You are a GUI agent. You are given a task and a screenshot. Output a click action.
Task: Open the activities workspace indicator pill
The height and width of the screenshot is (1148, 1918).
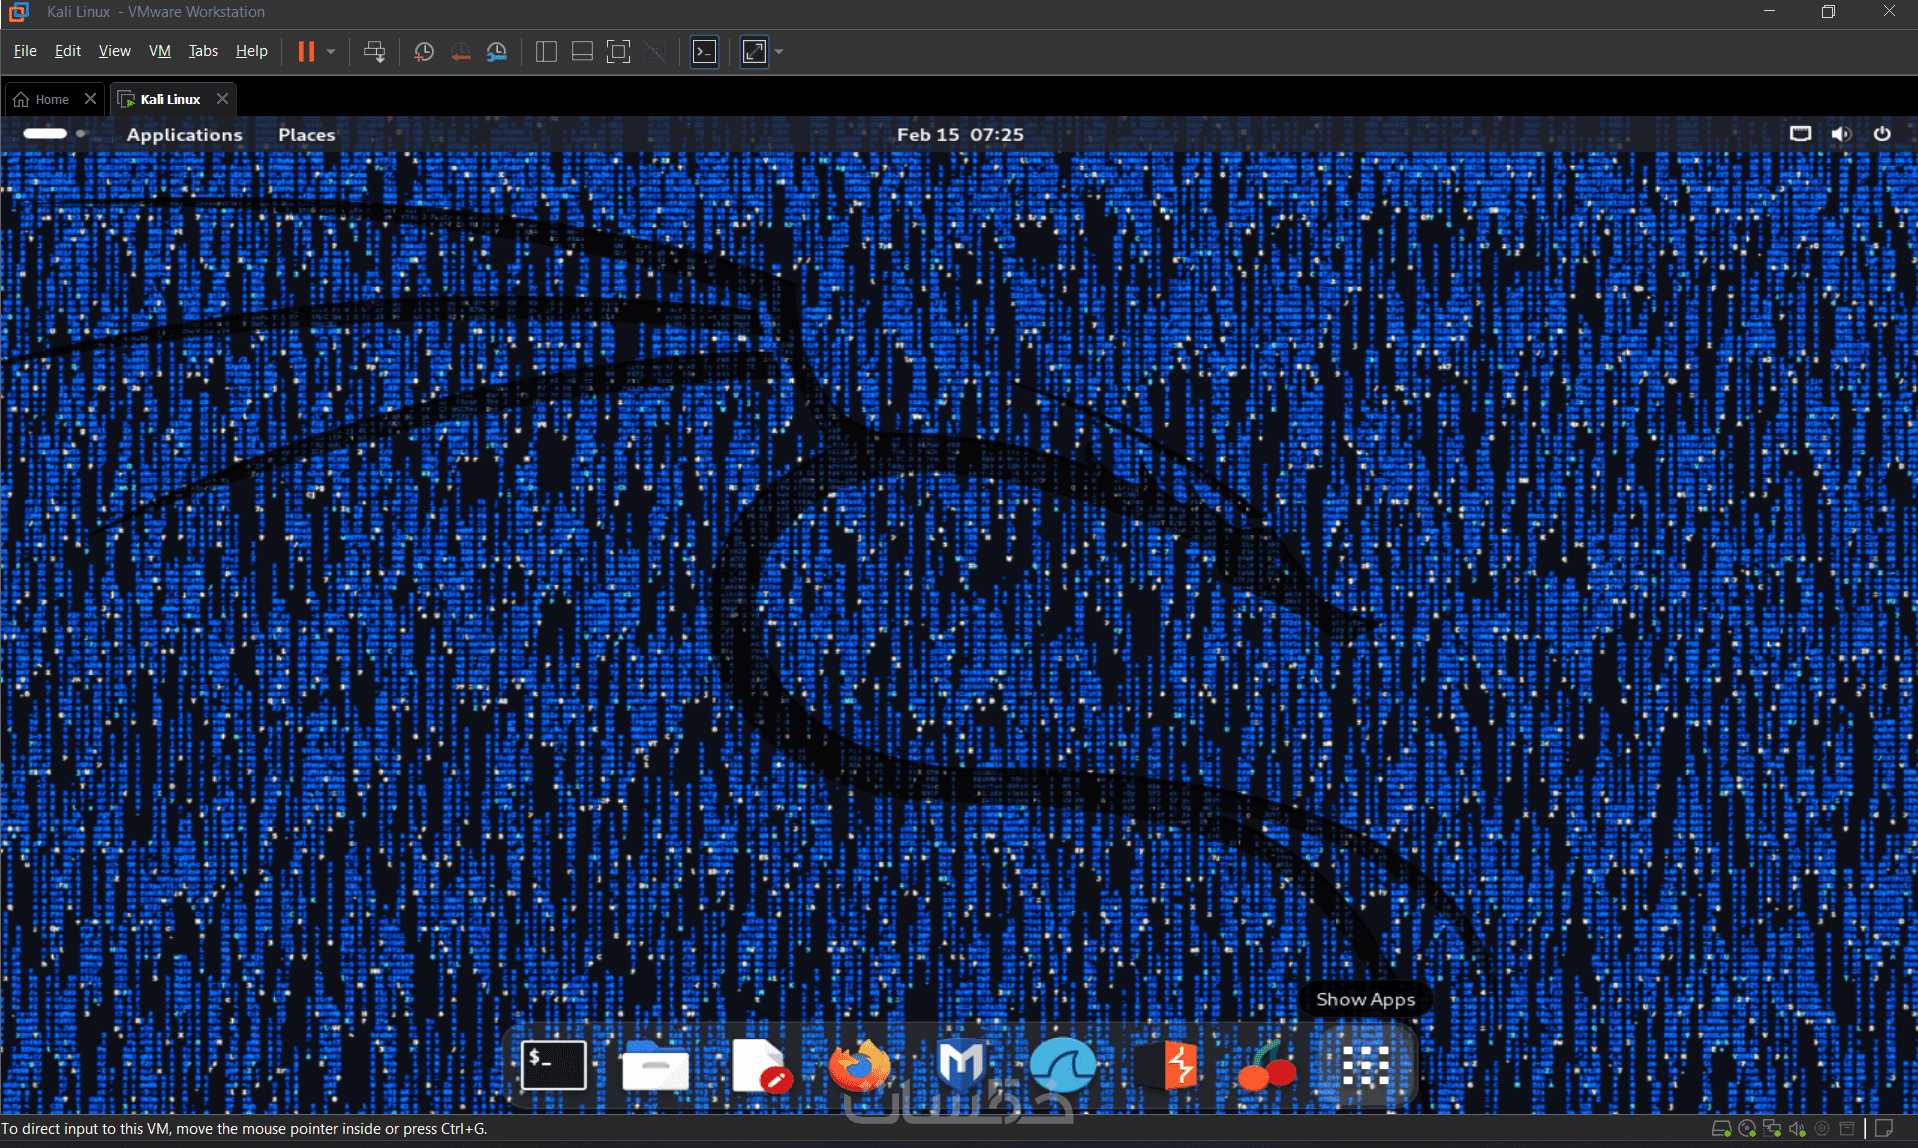coord(45,133)
